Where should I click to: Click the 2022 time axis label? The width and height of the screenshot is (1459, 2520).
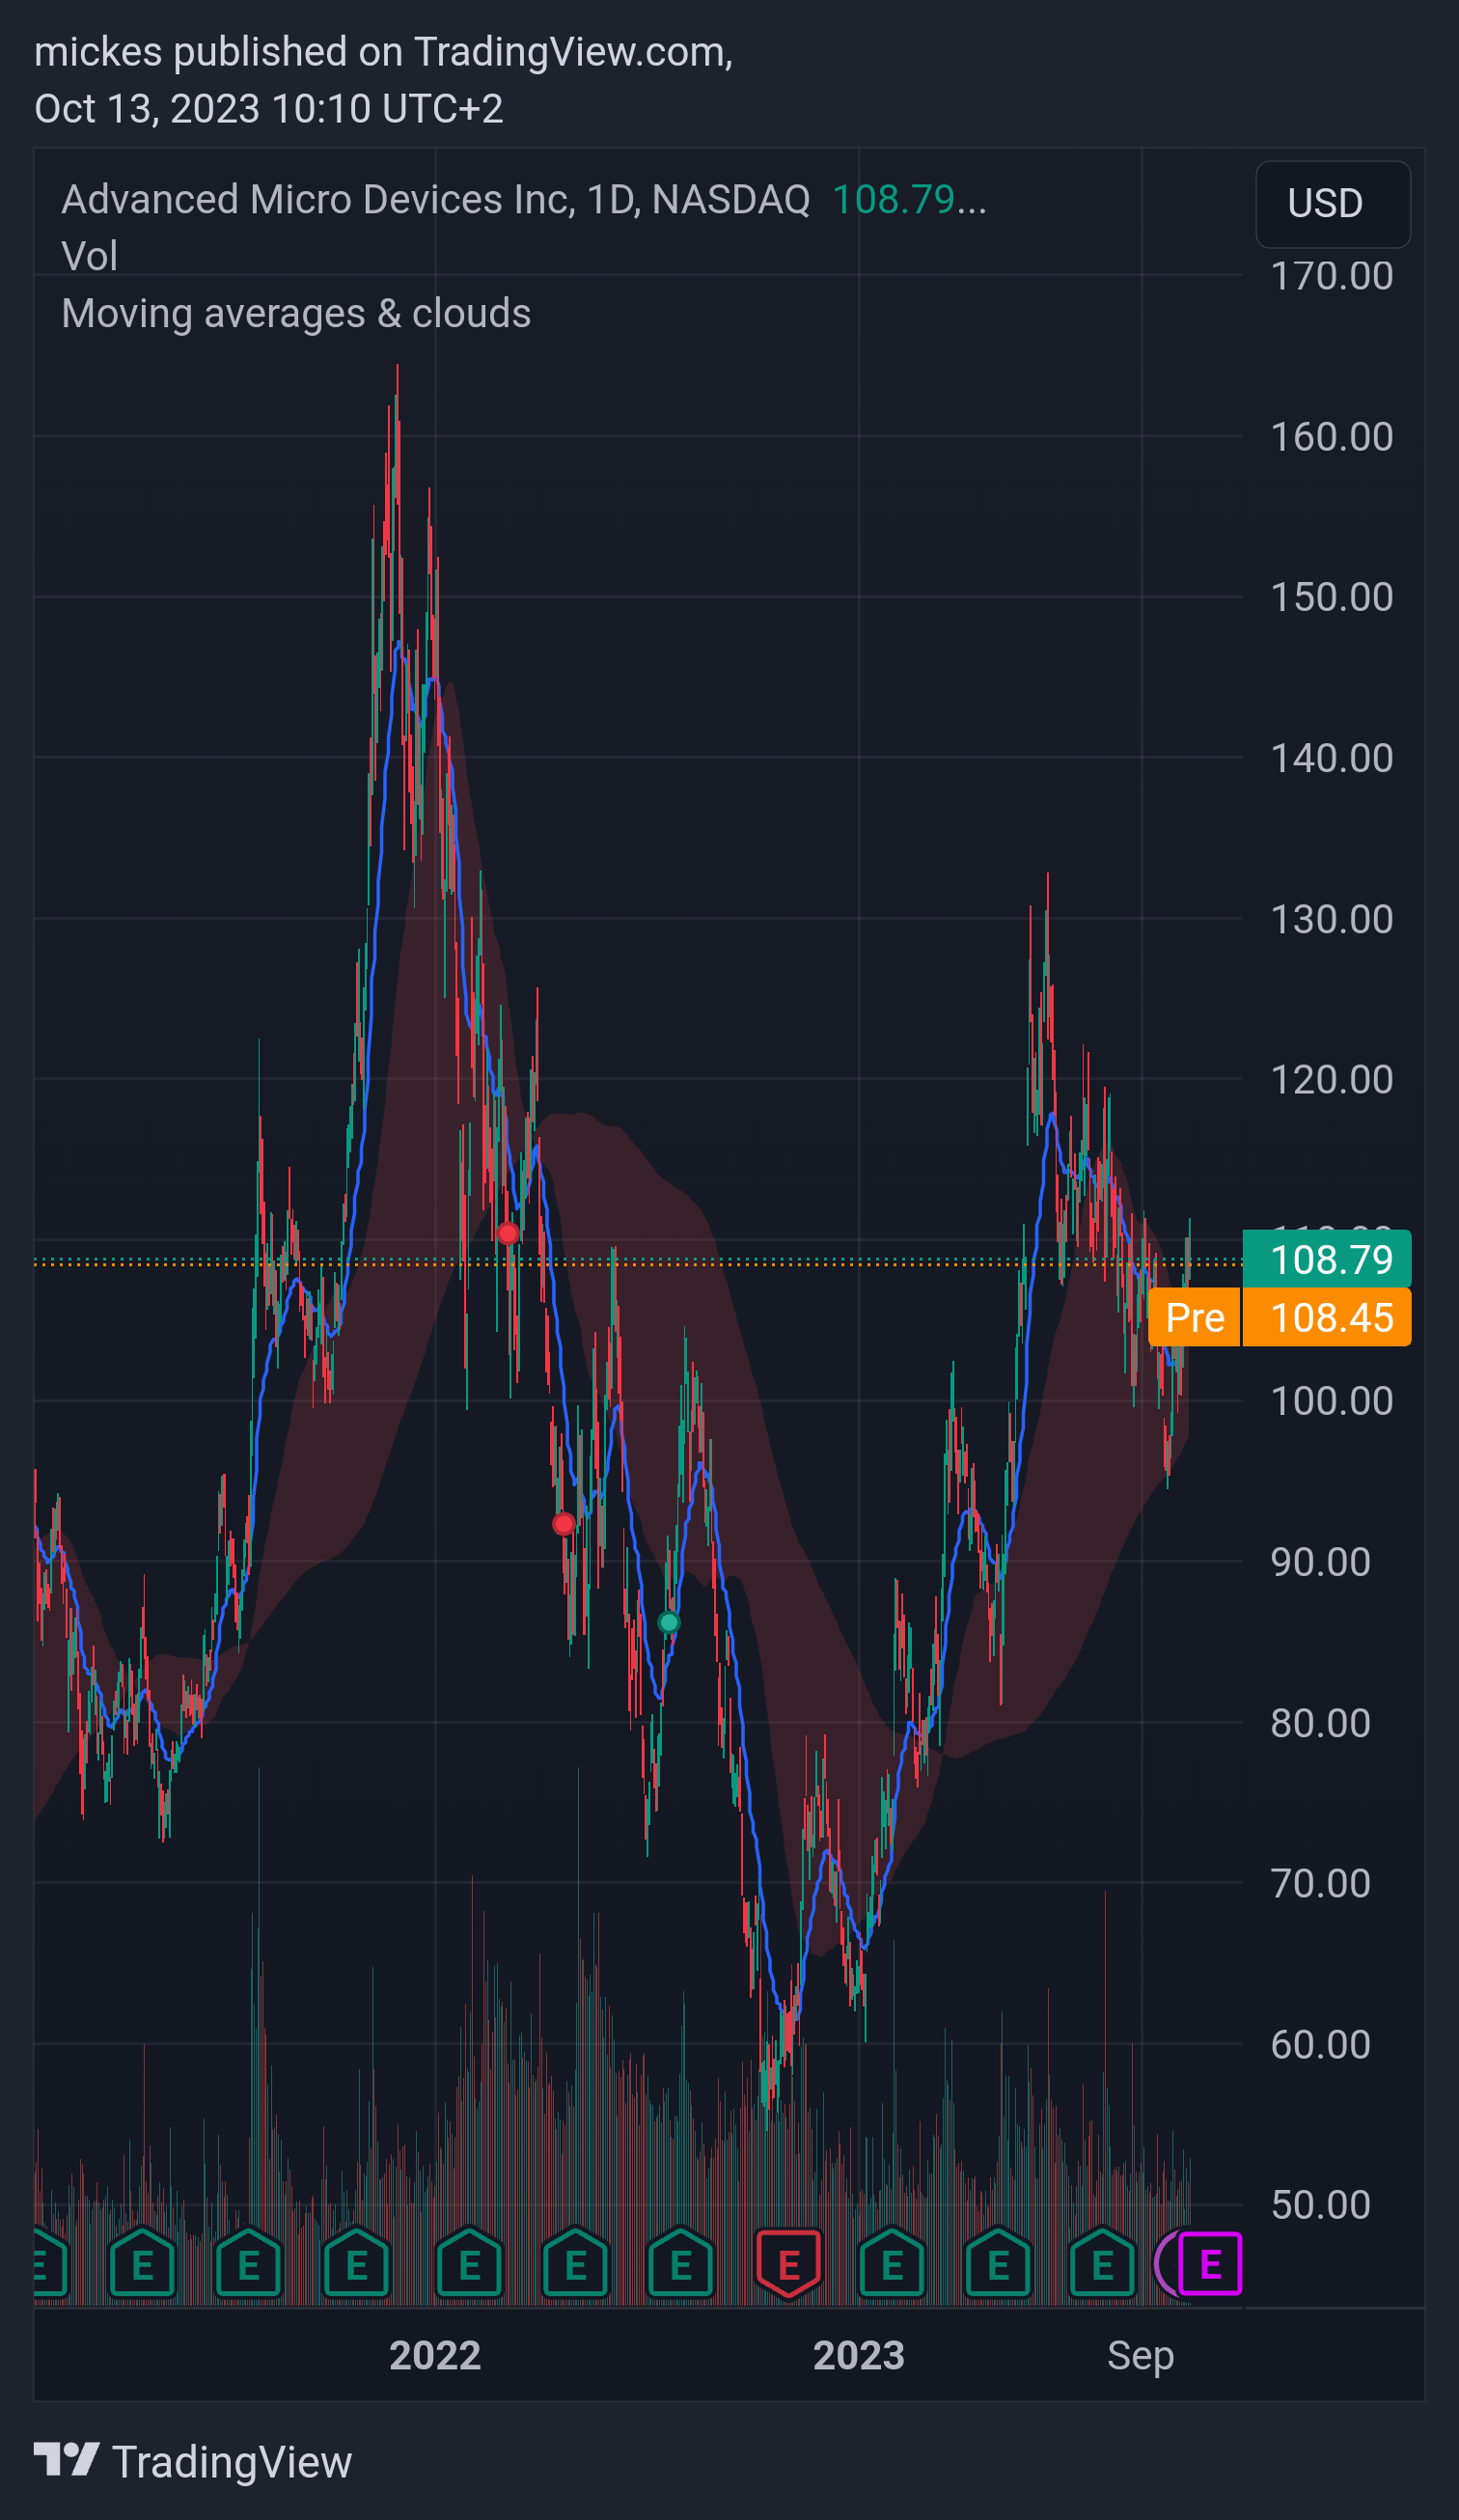(x=435, y=2355)
